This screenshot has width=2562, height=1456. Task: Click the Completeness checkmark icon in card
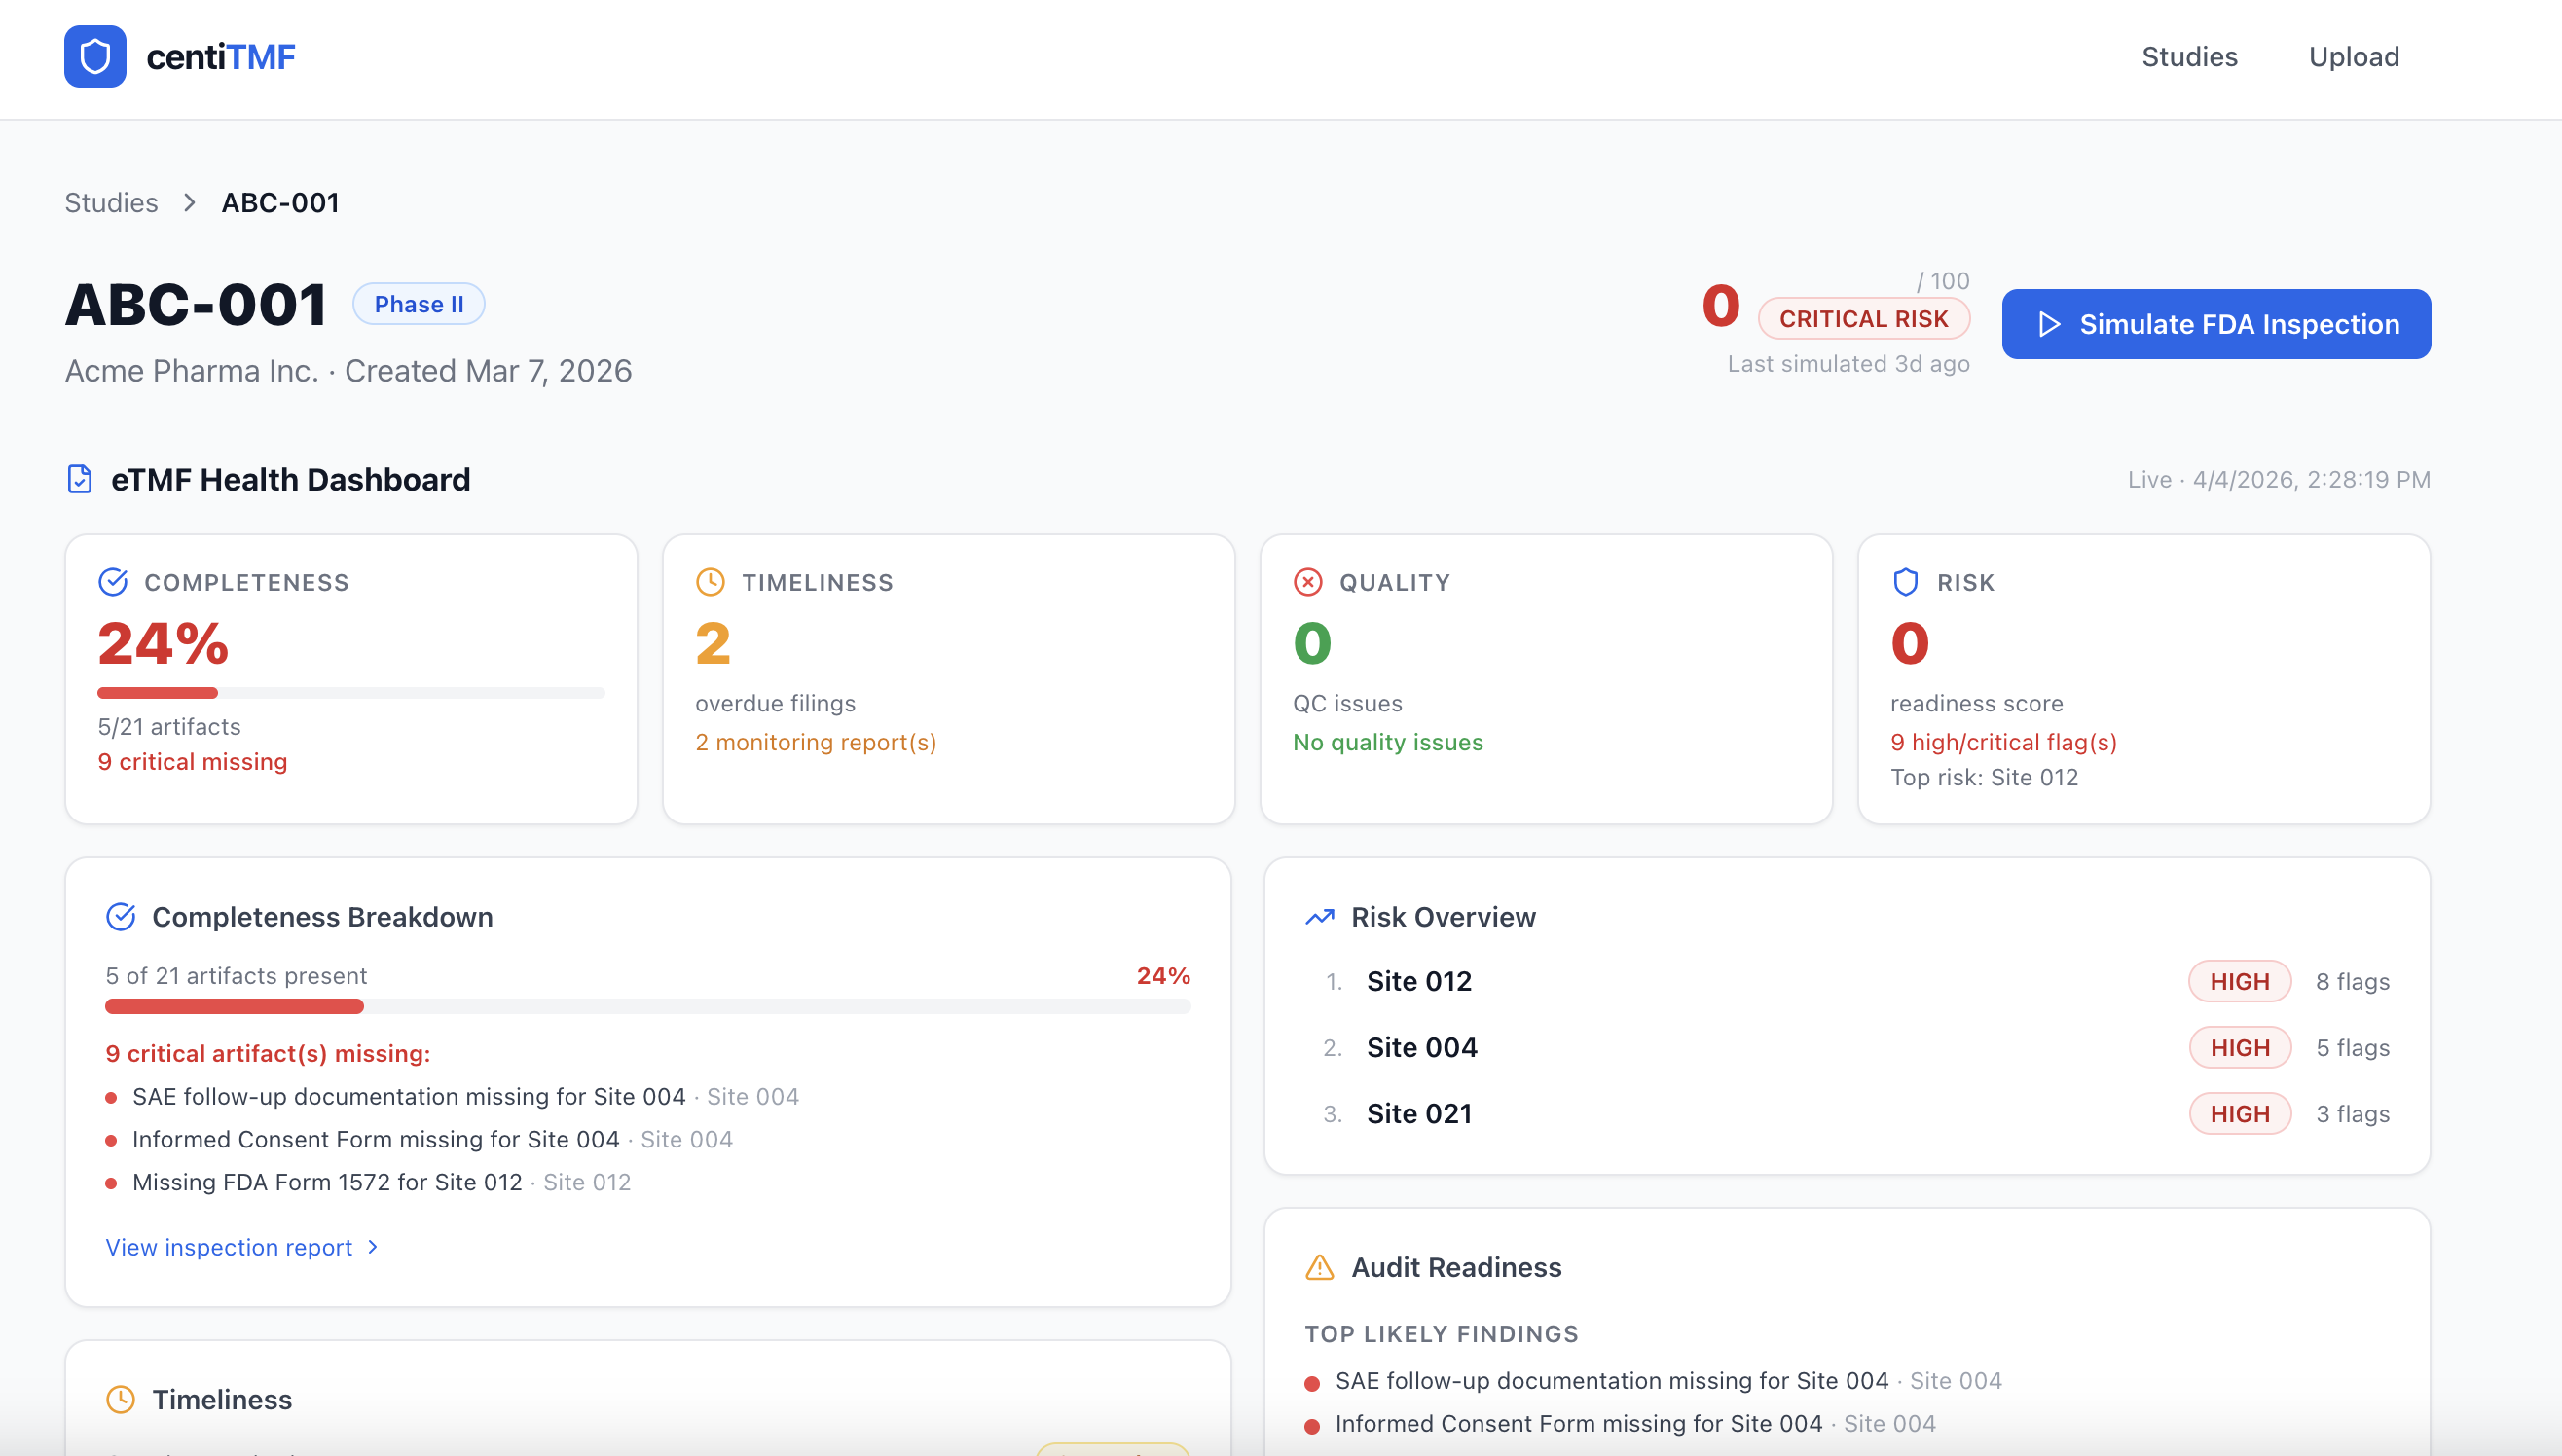[x=113, y=582]
